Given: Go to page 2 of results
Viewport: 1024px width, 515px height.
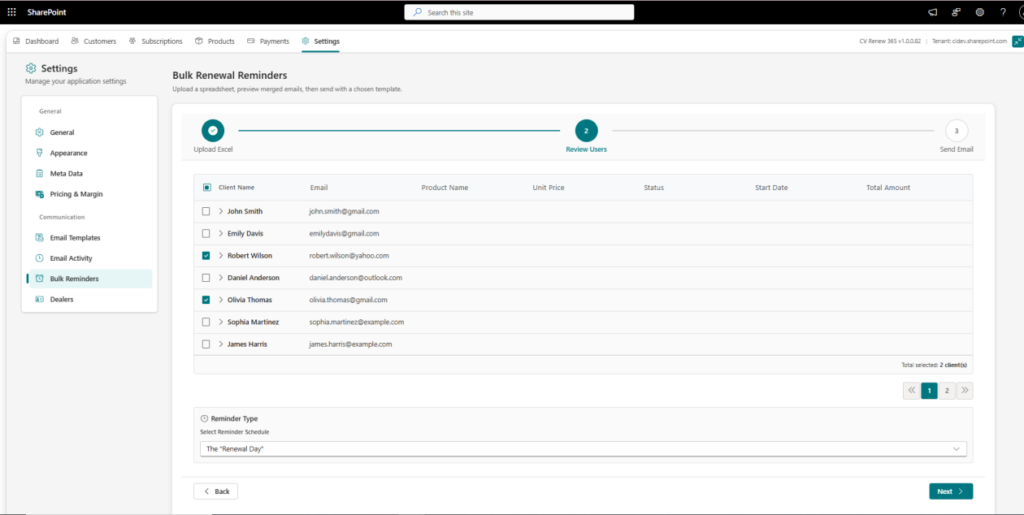Looking at the screenshot, I should point(947,391).
